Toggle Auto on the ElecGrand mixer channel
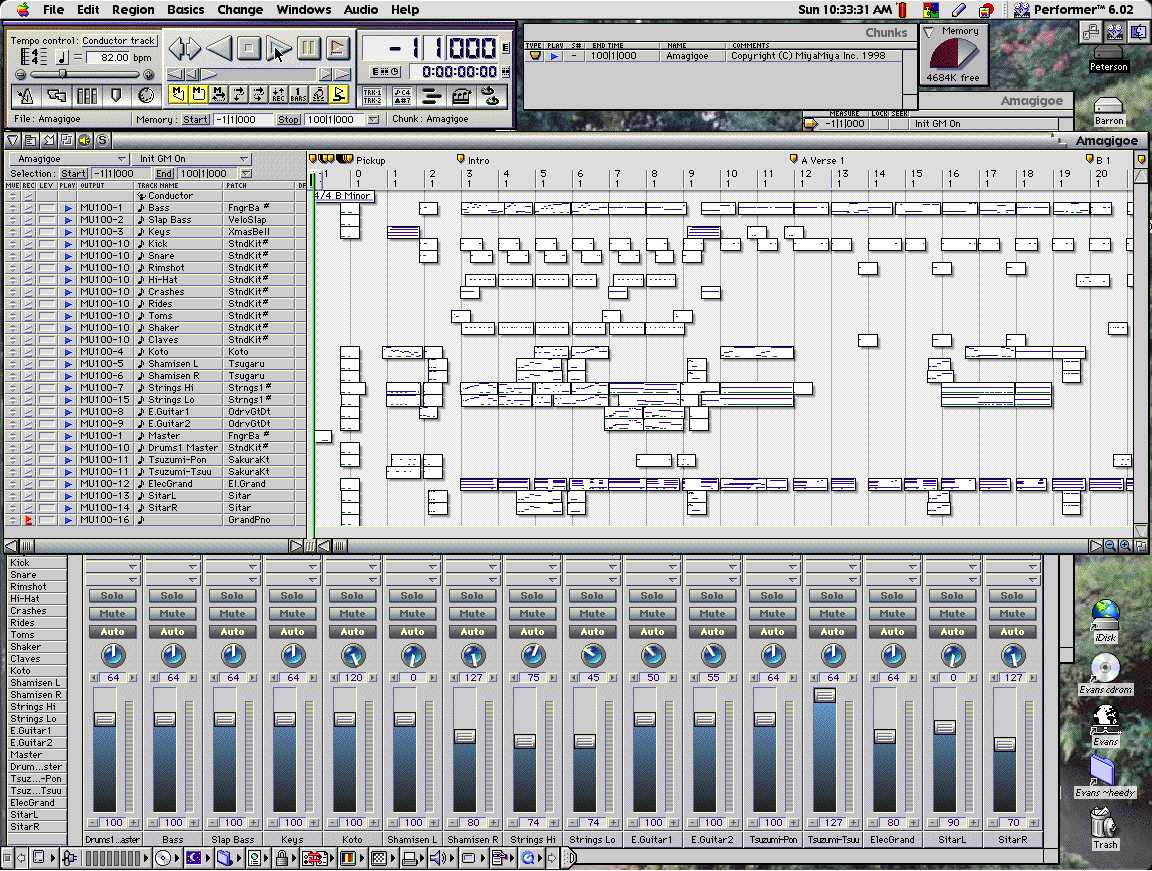Image resolution: width=1152 pixels, height=871 pixels. click(x=892, y=631)
